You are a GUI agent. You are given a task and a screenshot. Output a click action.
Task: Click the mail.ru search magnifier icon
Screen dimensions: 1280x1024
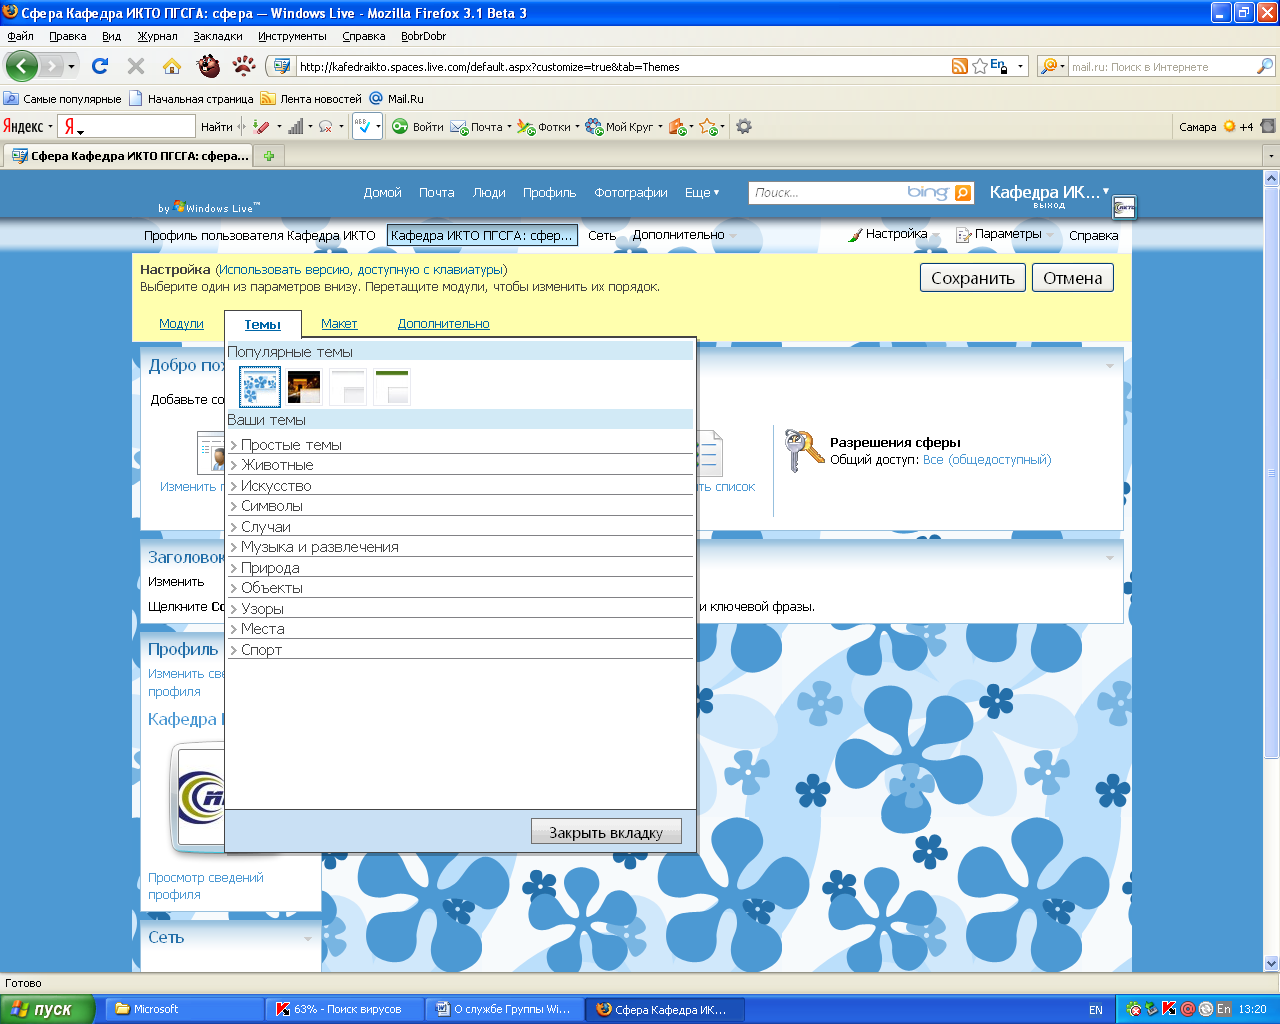coord(1265,66)
